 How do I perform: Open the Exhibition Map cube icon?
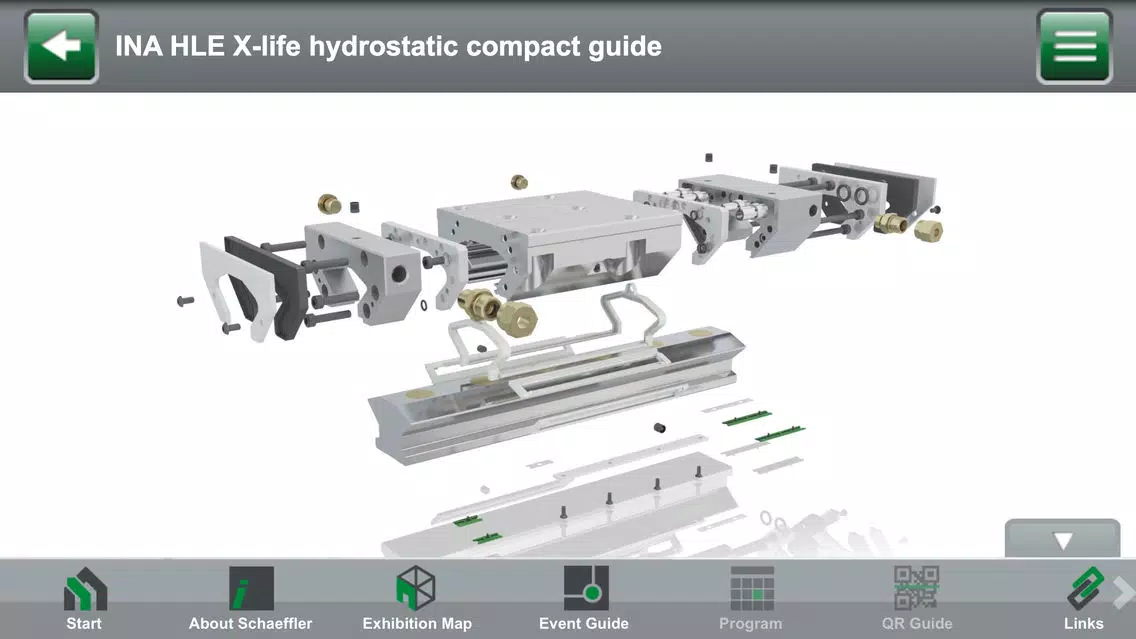tap(416, 588)
